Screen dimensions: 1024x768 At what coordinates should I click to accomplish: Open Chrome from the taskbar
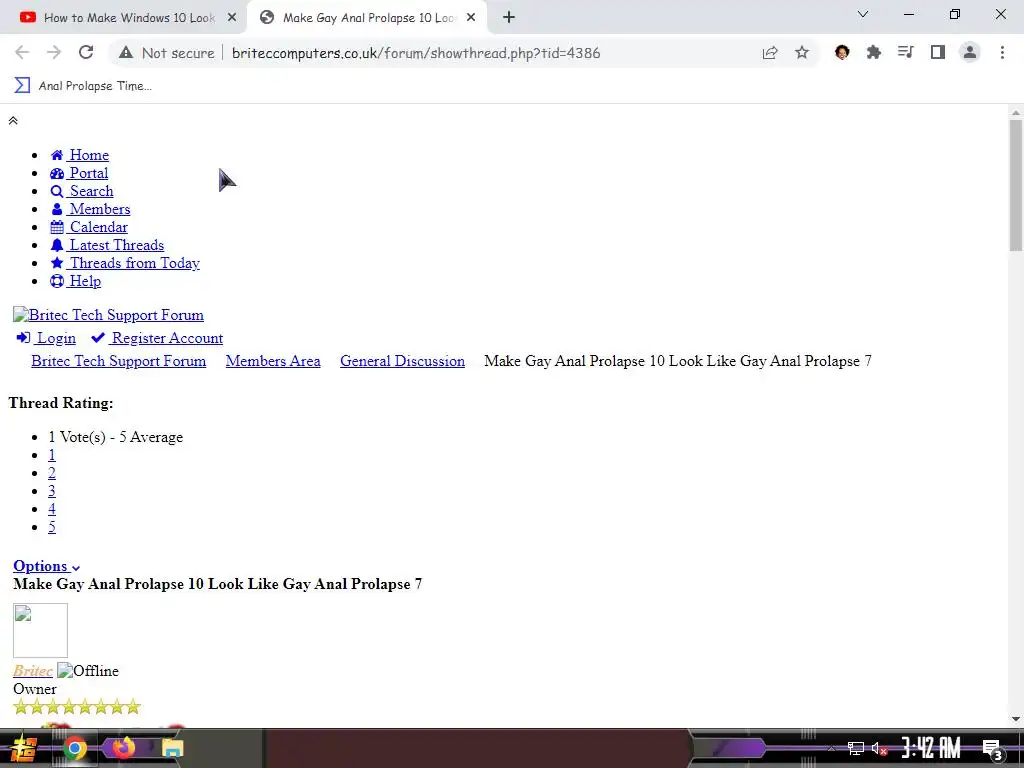click(74, 748)
